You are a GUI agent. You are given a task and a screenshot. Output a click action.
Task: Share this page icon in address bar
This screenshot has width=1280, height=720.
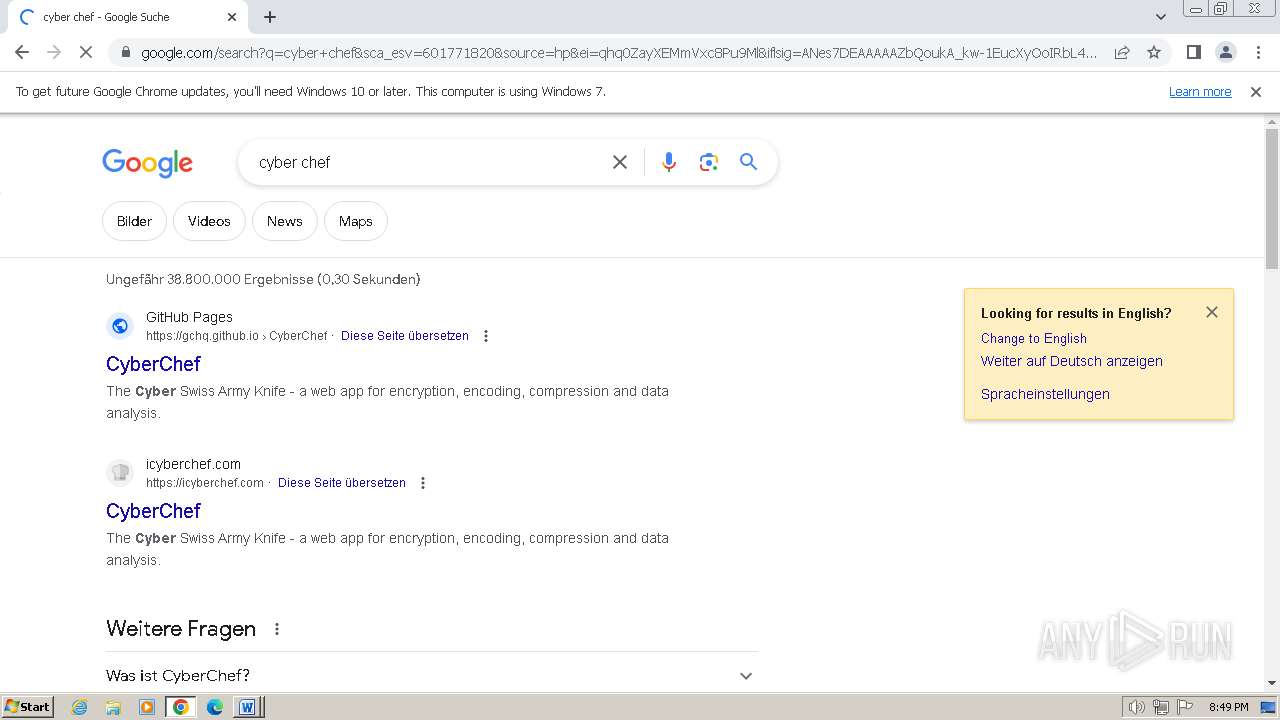[1122, 52]
